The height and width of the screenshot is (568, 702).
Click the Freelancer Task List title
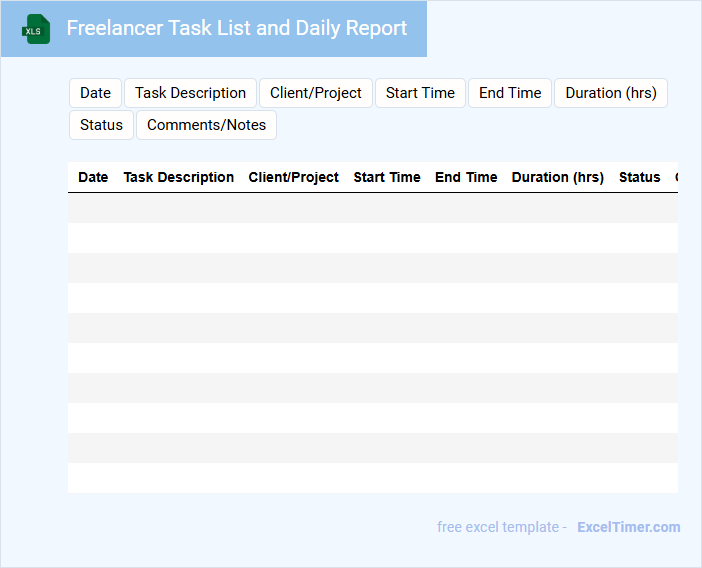point(236,28)
